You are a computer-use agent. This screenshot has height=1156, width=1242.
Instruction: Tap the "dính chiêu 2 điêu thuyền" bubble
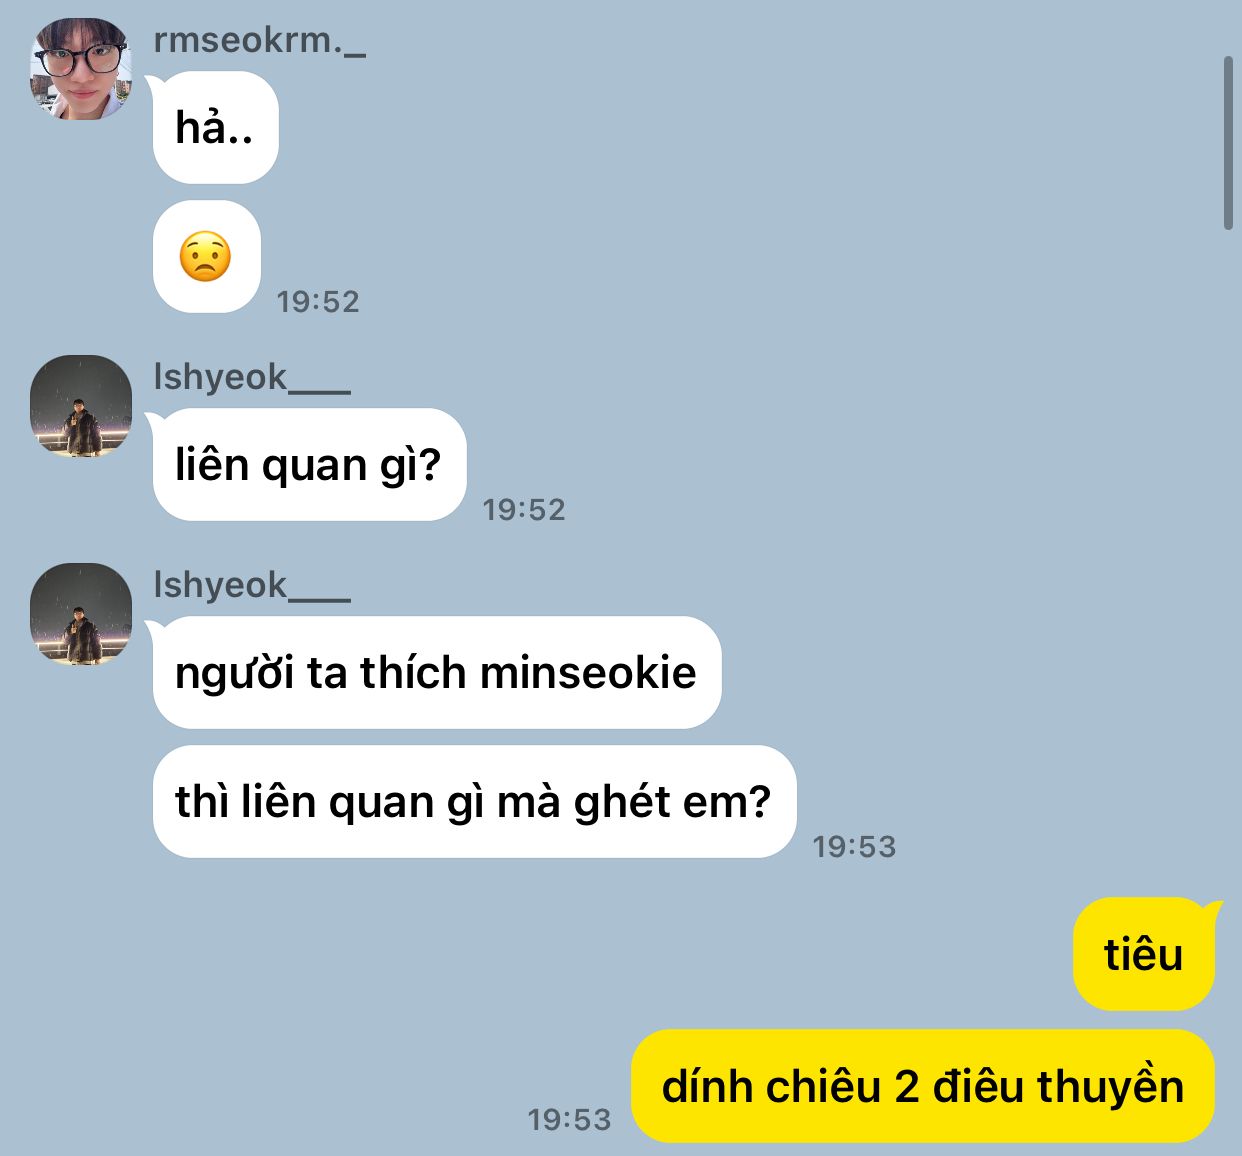coord(923,1086)
